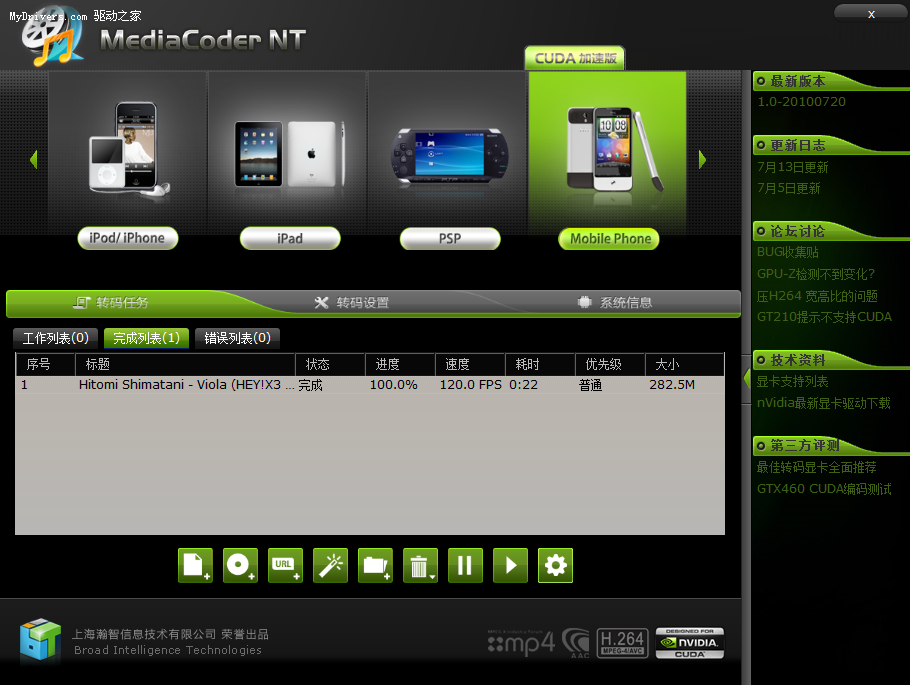Image resolution: width=910 pixels, height=685 pixels.
Task: Open the GTX460 CUDA编码测试 link
Action: 824,489
